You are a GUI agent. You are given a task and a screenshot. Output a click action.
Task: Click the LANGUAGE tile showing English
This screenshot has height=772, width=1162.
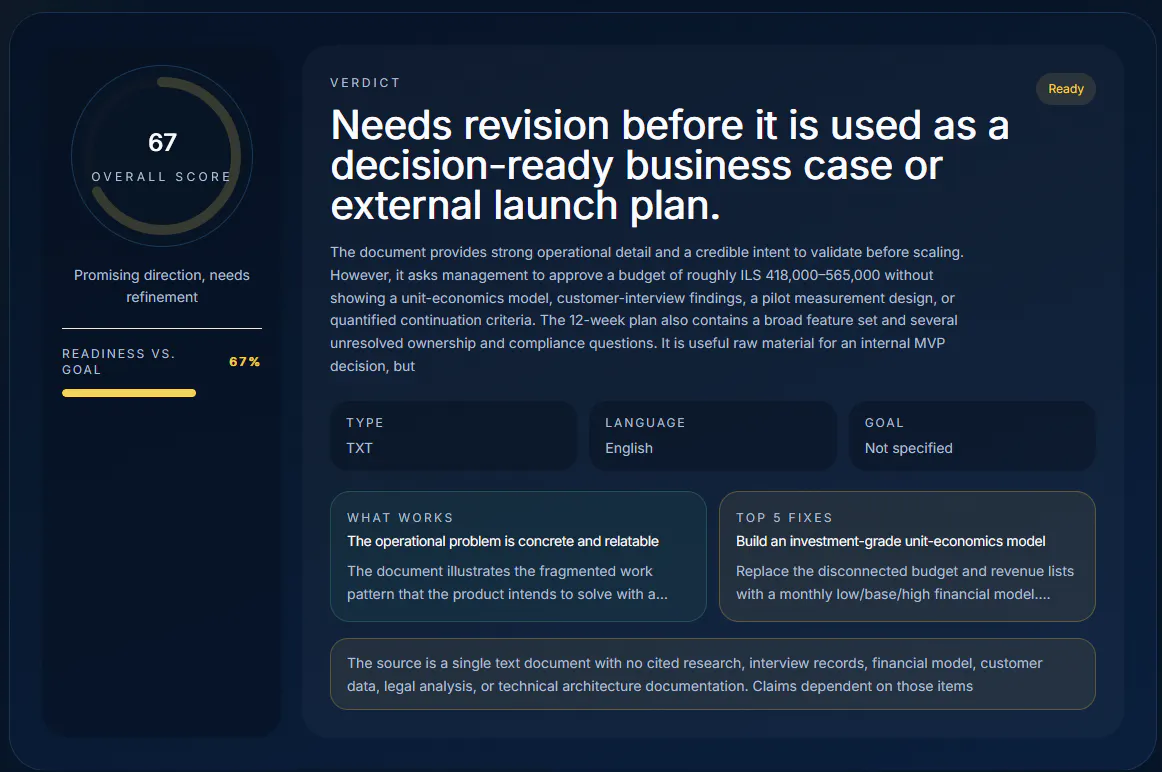click(713, 436)
